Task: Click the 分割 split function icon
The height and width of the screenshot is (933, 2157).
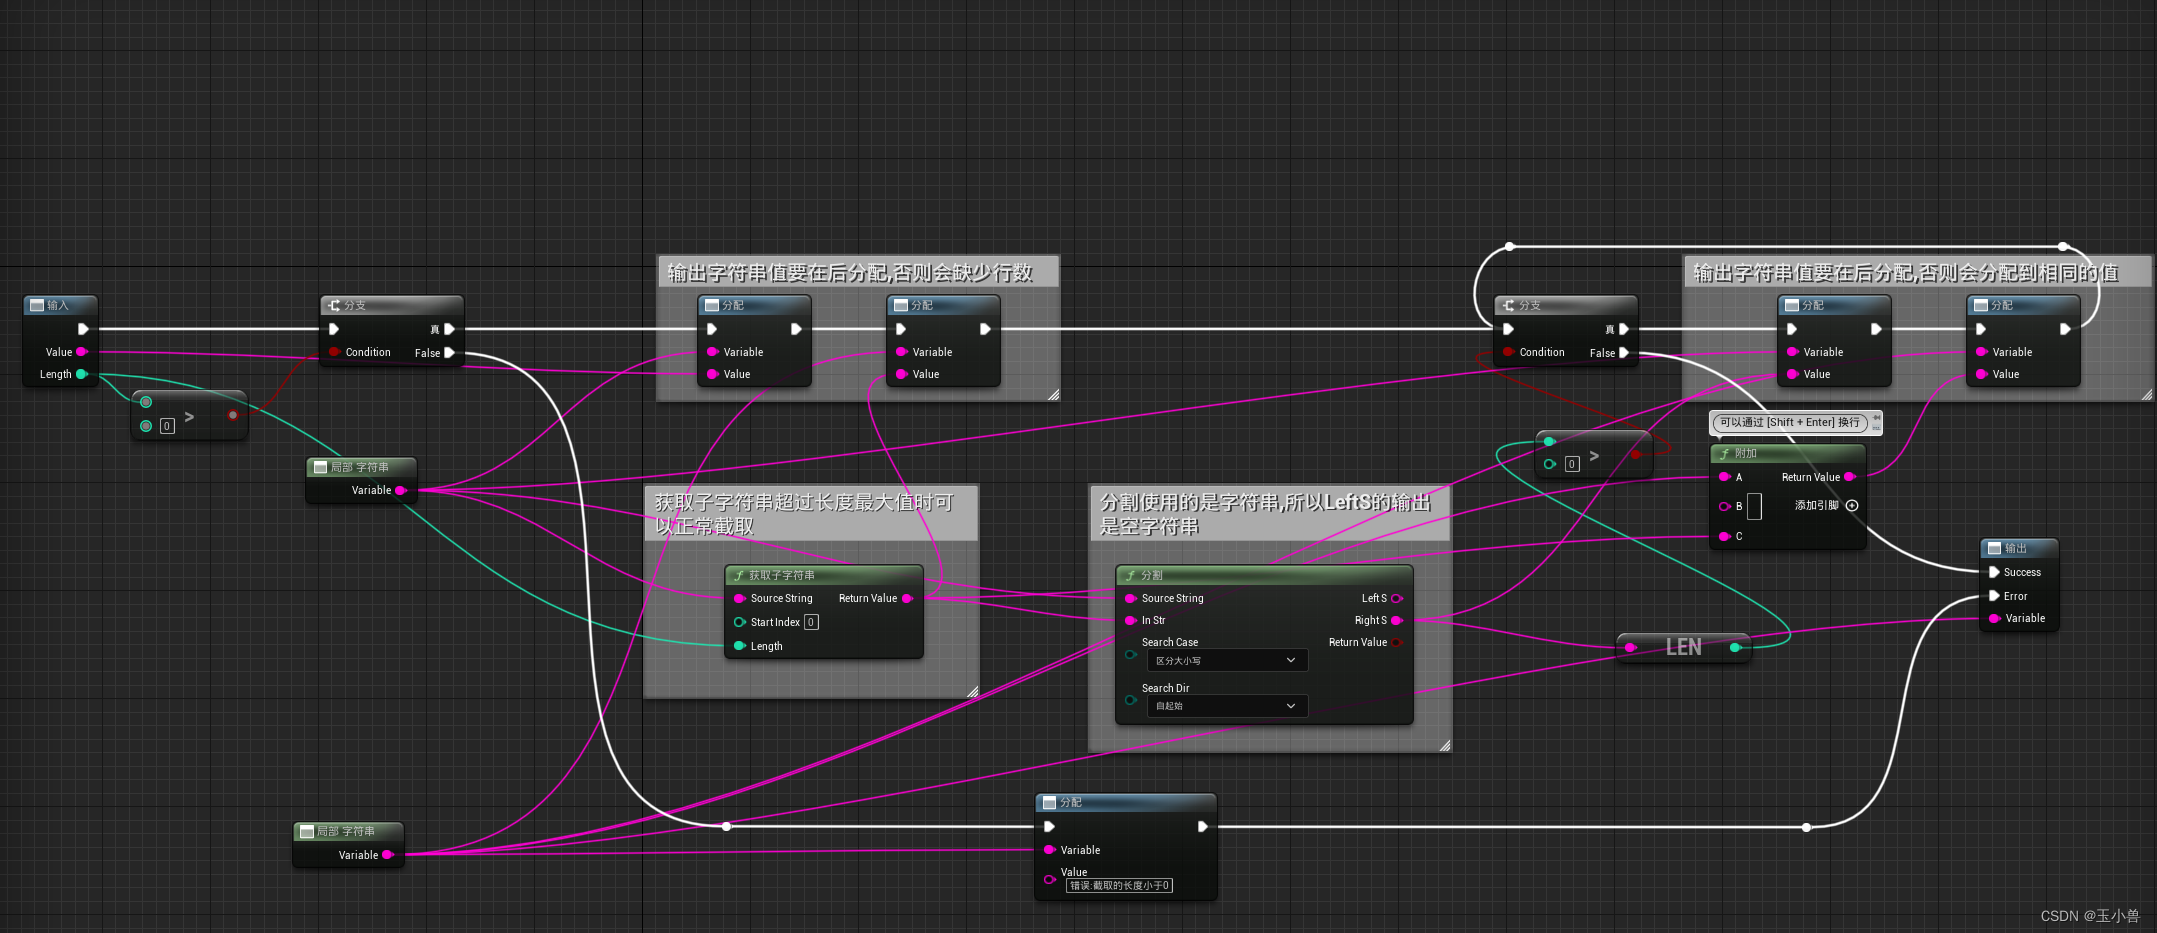Action: click(x=1130, y=575)
